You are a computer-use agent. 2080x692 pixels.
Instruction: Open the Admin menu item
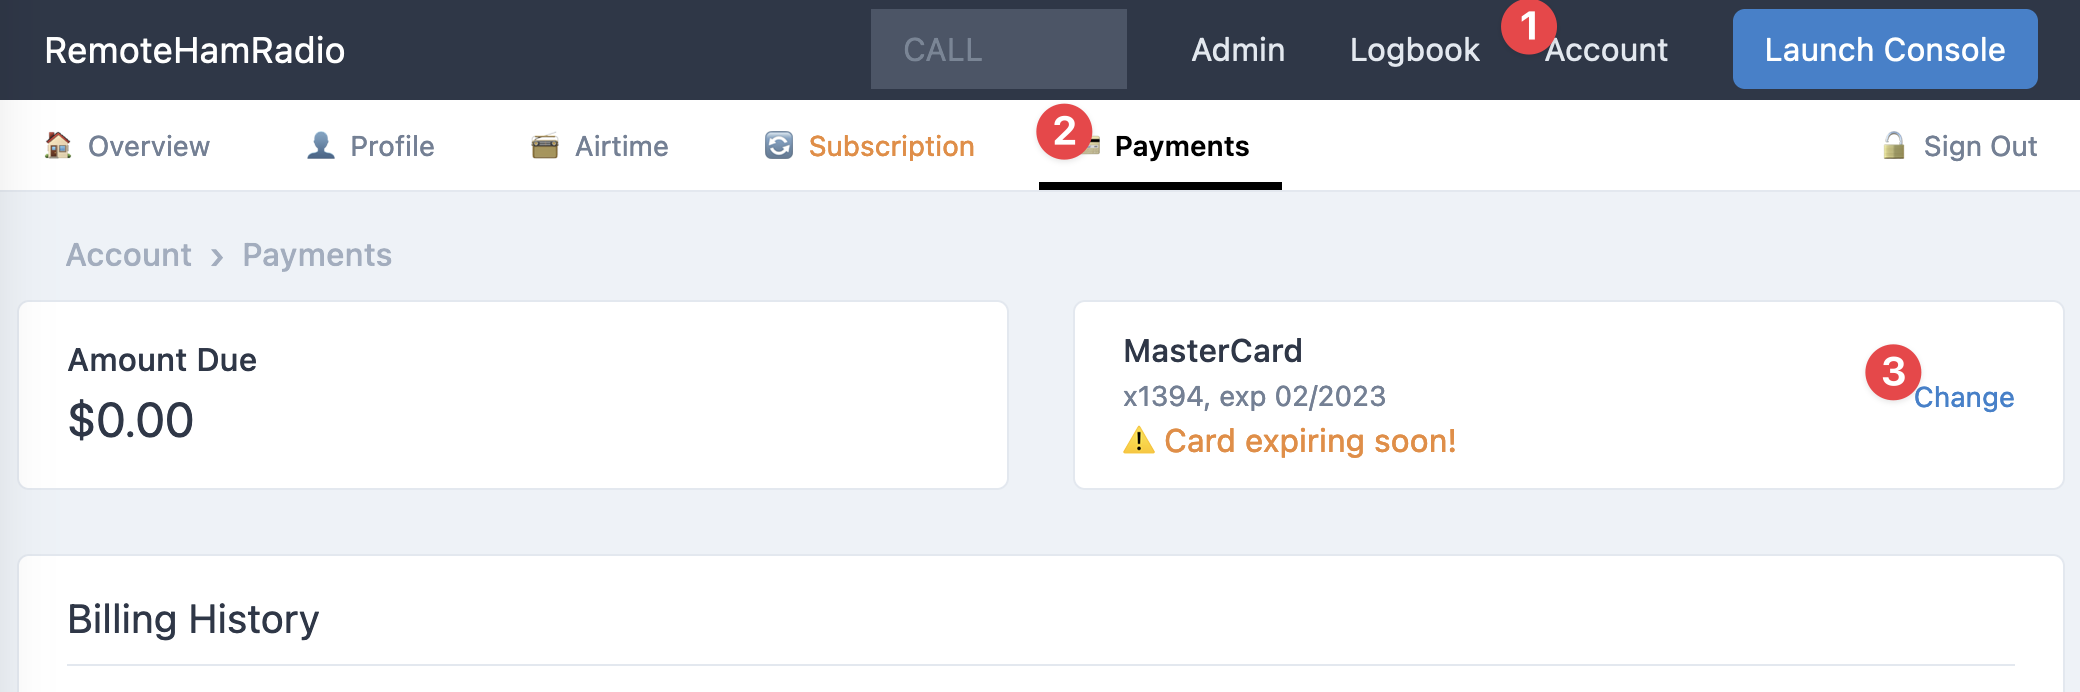1238,50
